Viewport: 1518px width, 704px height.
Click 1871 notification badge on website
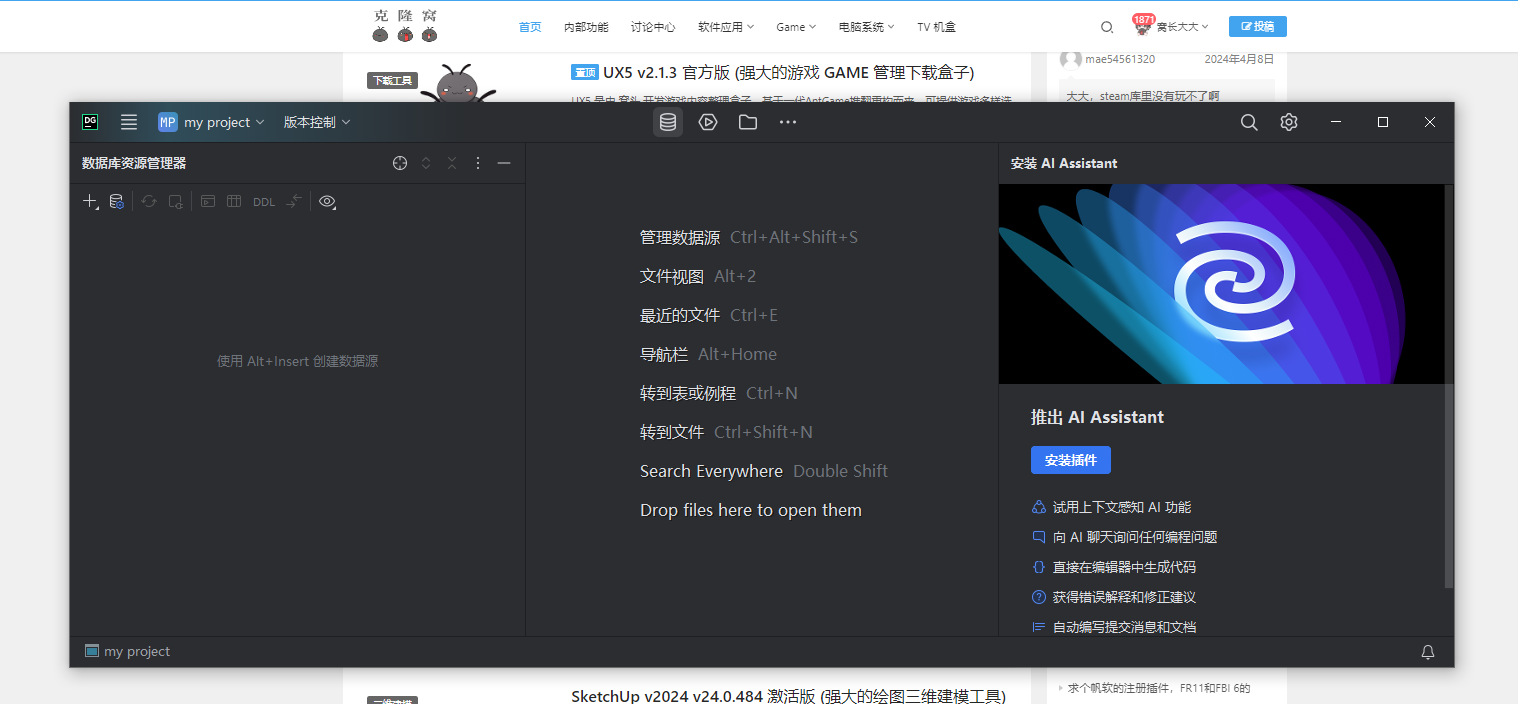click(x=1144, y=19)
